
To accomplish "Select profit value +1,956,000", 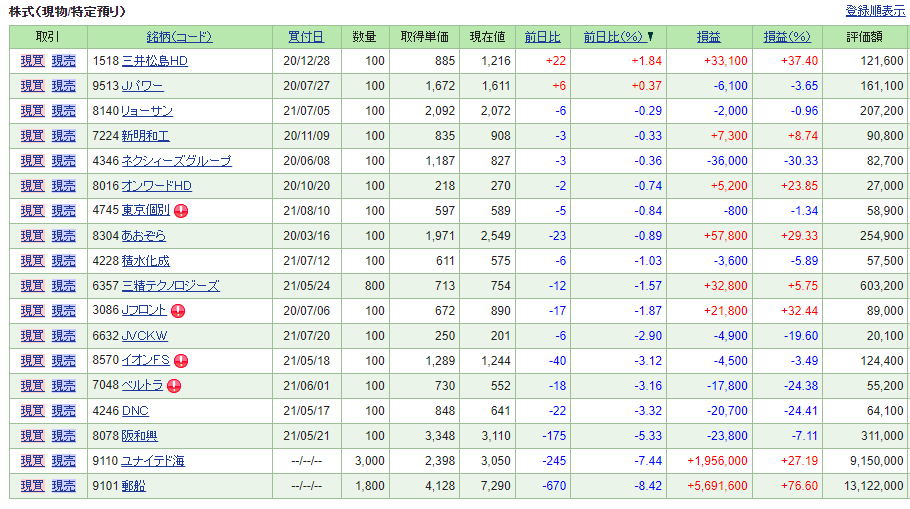I will pyautogui.click(x=717, y=461).
